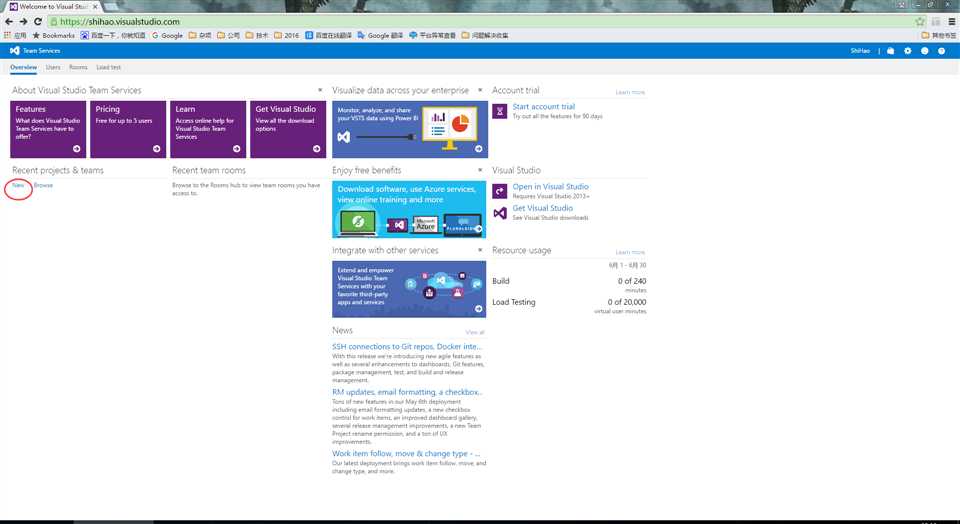Viewport: 960px width, 524px height.
Task: Open the Learn tile
Action: click(x=208, y=129)
